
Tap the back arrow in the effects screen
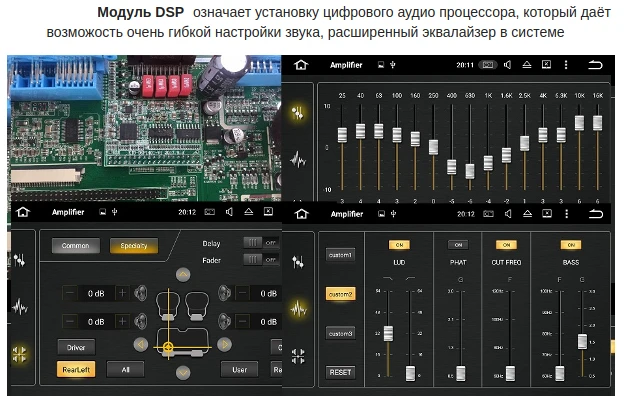point(596,214)
